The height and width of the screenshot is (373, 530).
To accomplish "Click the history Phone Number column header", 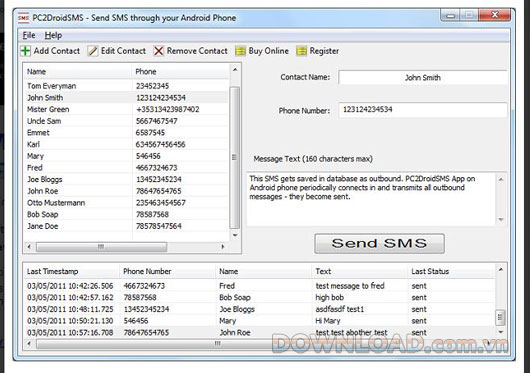I will click(167, 271).
